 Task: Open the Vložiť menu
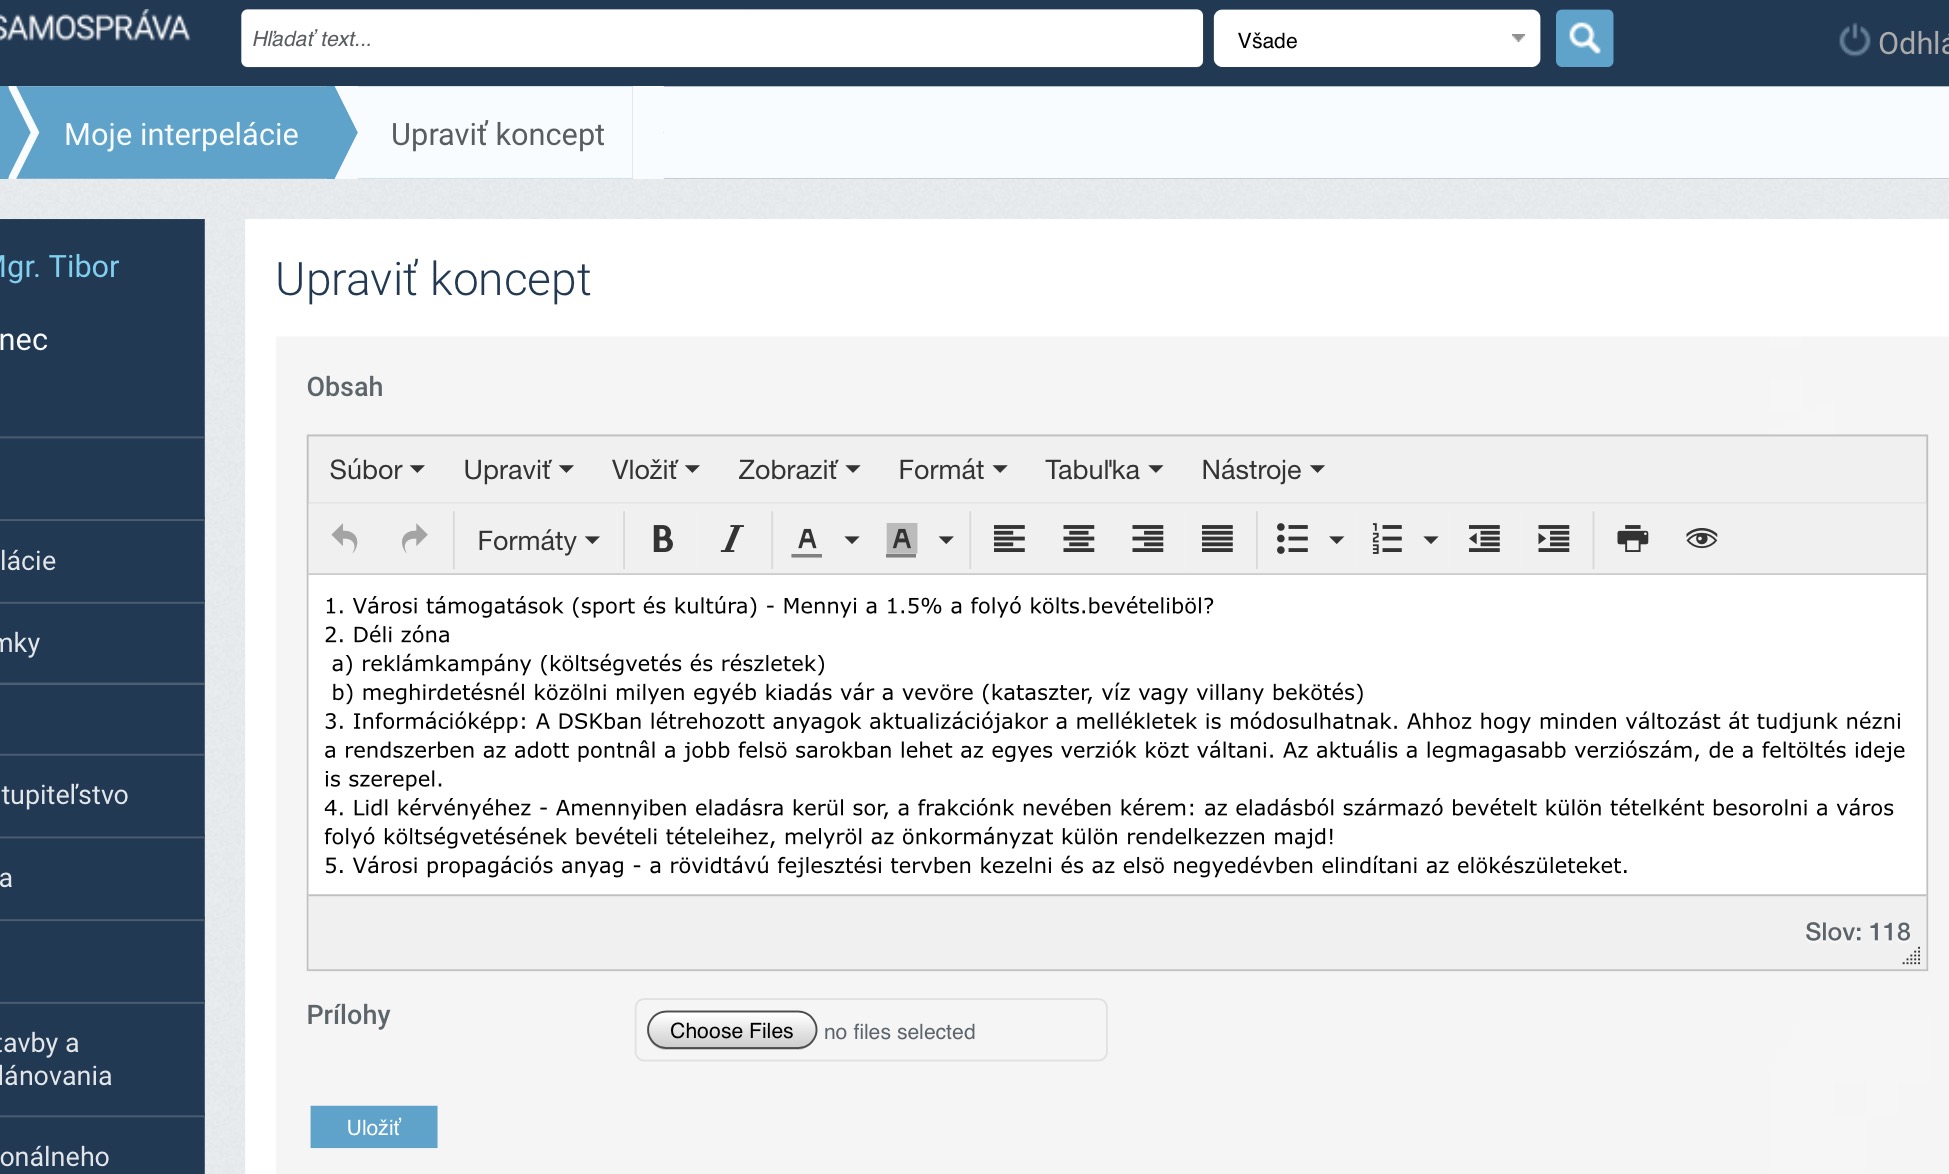[x=655, y=470]
